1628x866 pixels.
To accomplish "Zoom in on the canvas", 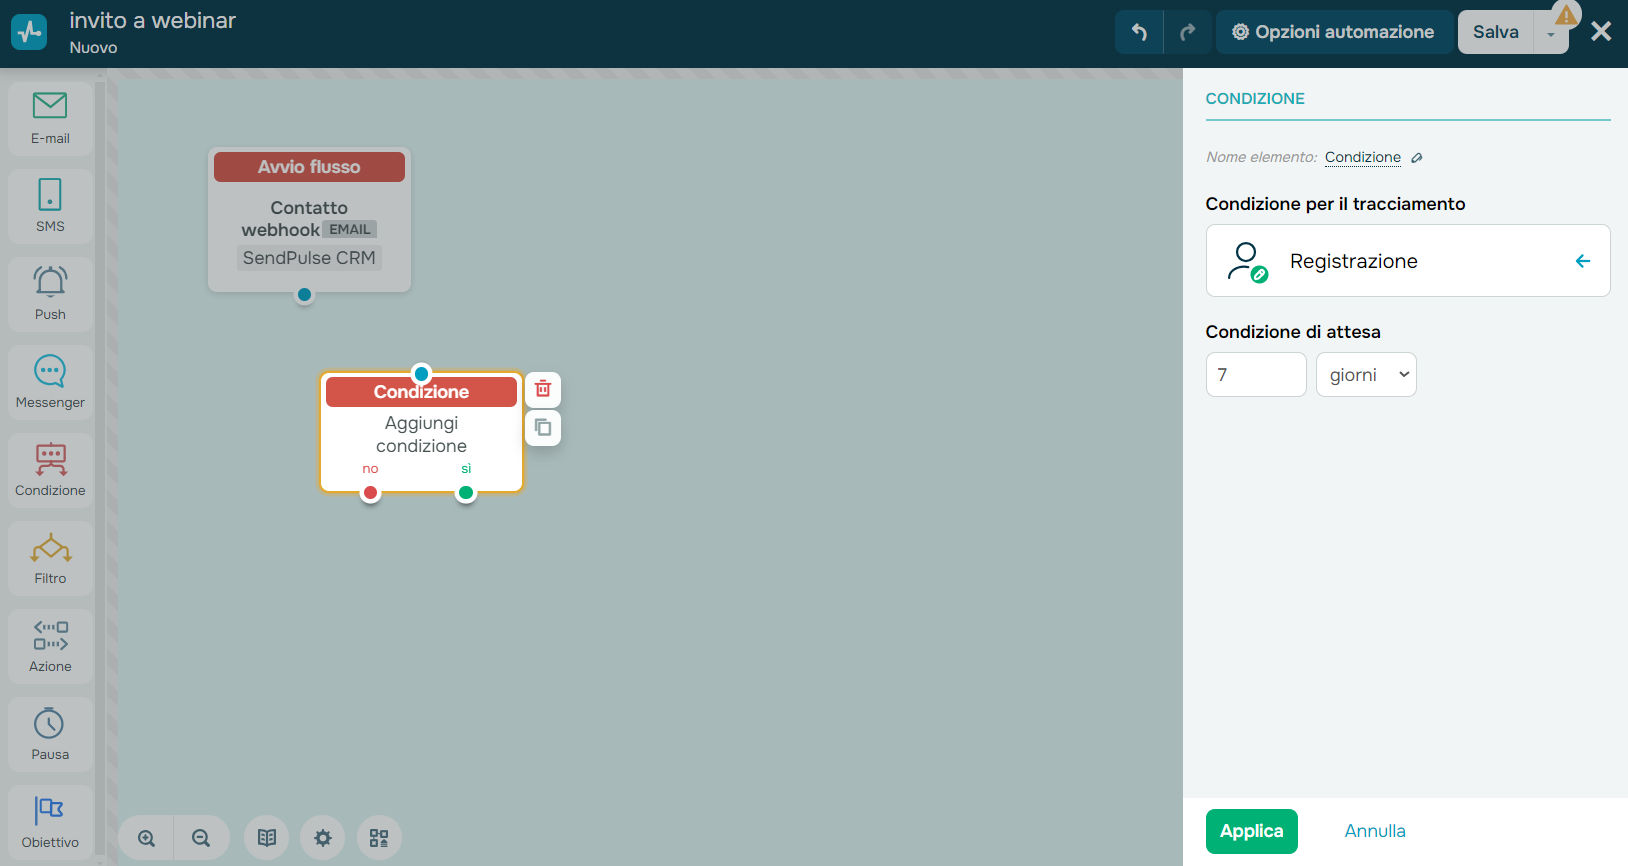I will (147, 838).
